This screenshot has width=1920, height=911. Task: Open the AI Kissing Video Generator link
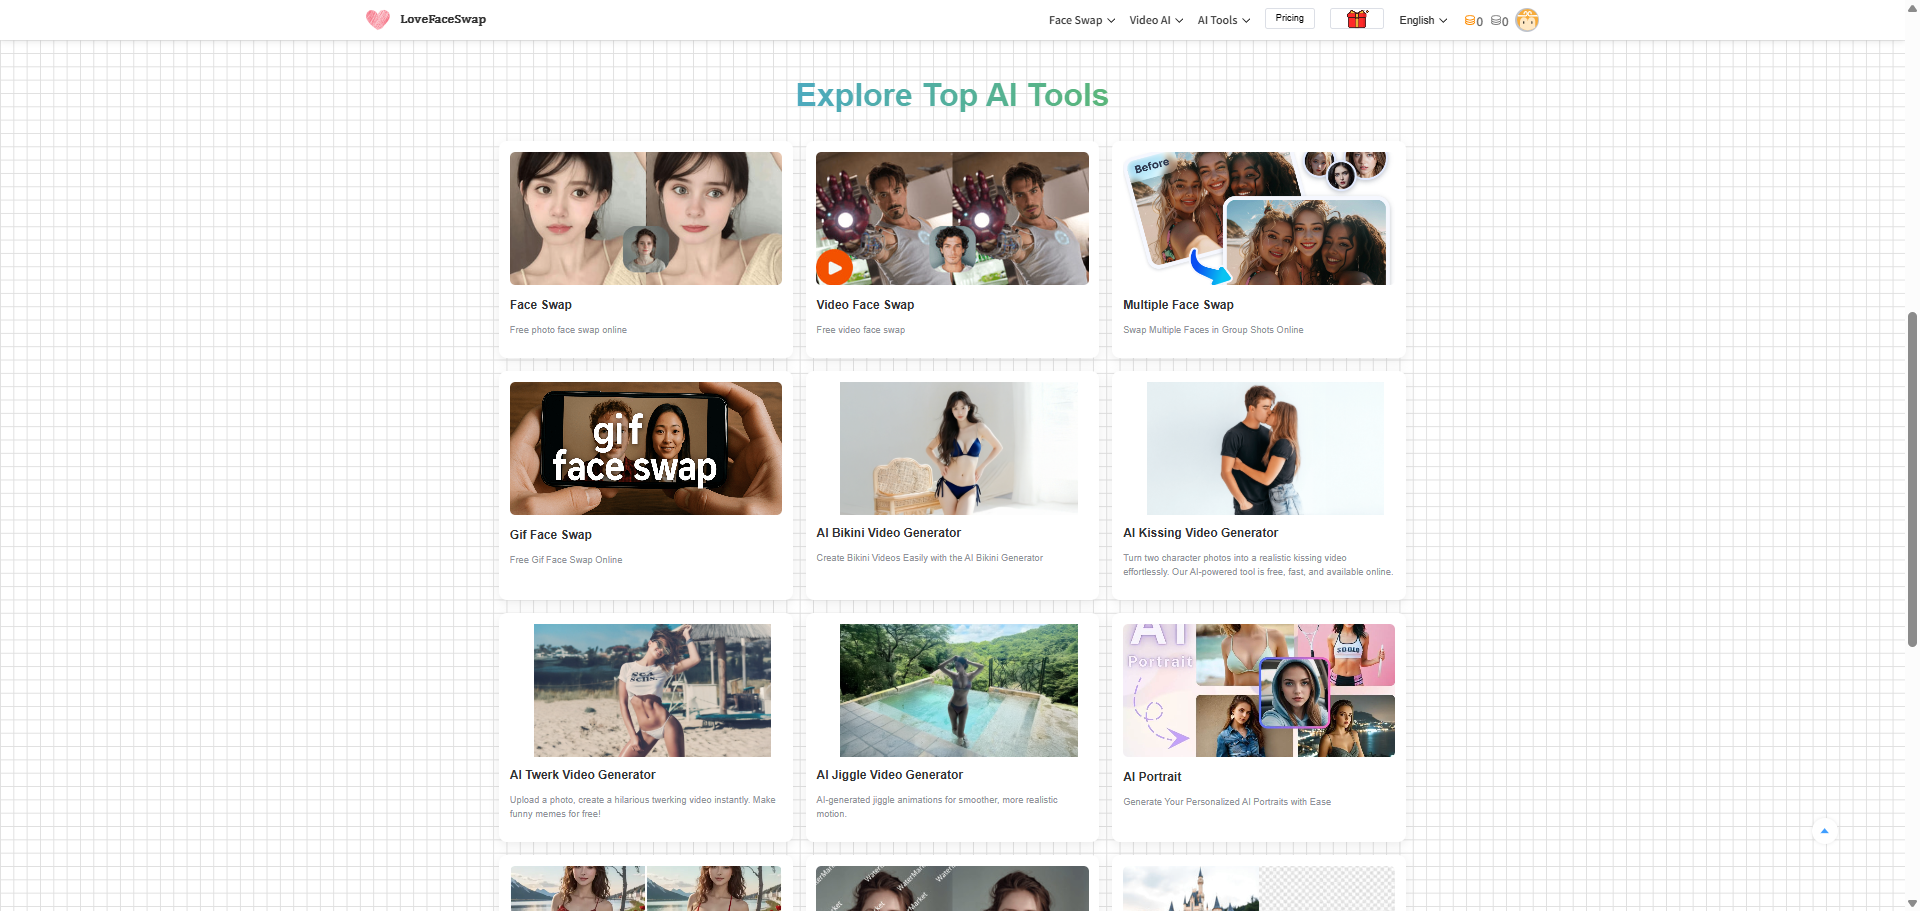pos(1200,533)
